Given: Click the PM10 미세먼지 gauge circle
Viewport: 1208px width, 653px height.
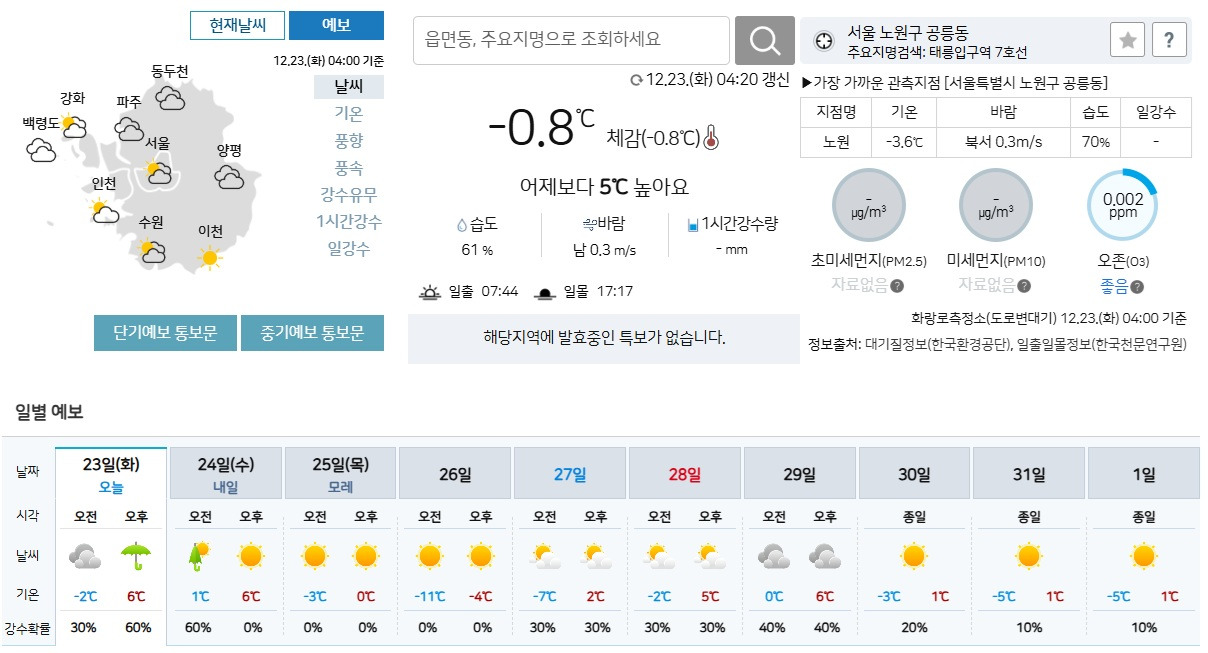Looking at the screenshot, I should pos(995,205).
